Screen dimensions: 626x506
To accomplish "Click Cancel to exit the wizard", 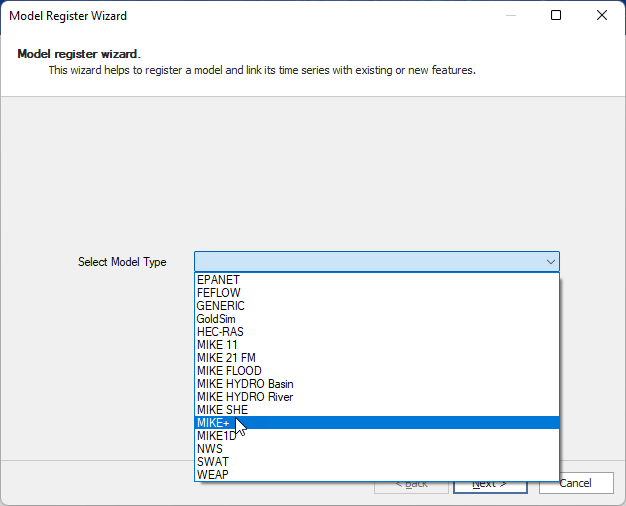I will [576, 483].
